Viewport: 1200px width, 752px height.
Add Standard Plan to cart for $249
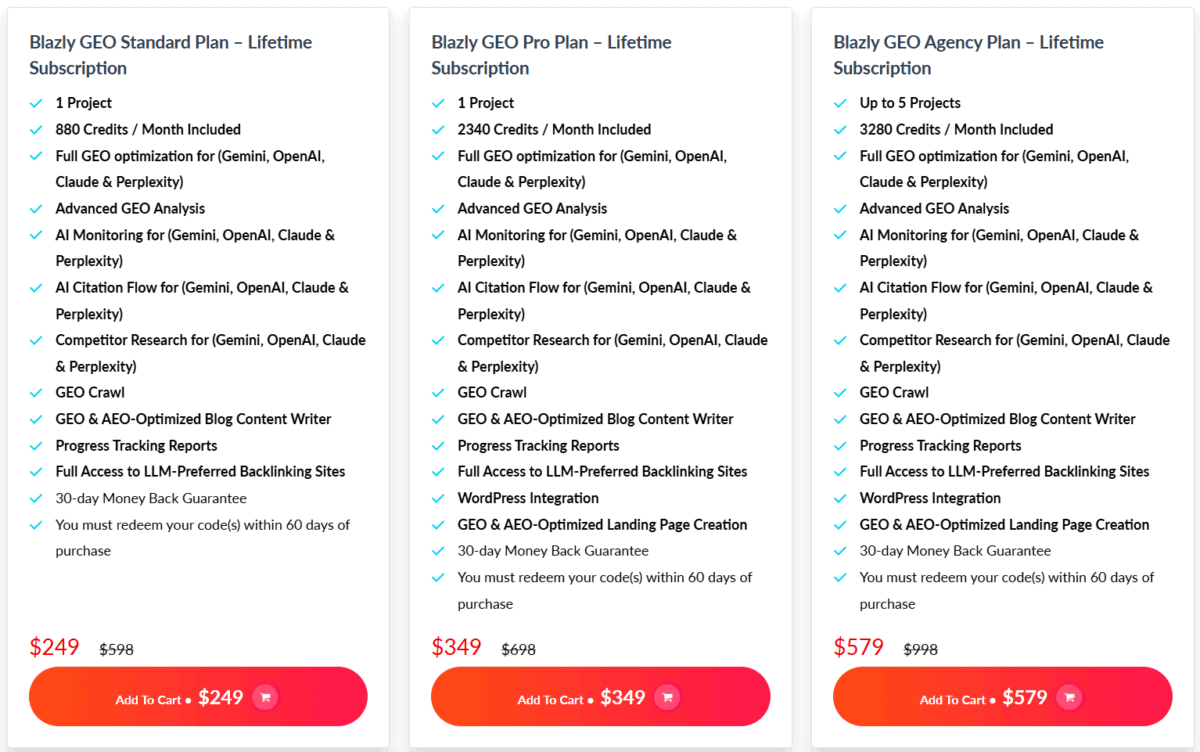tap(198, 697)
